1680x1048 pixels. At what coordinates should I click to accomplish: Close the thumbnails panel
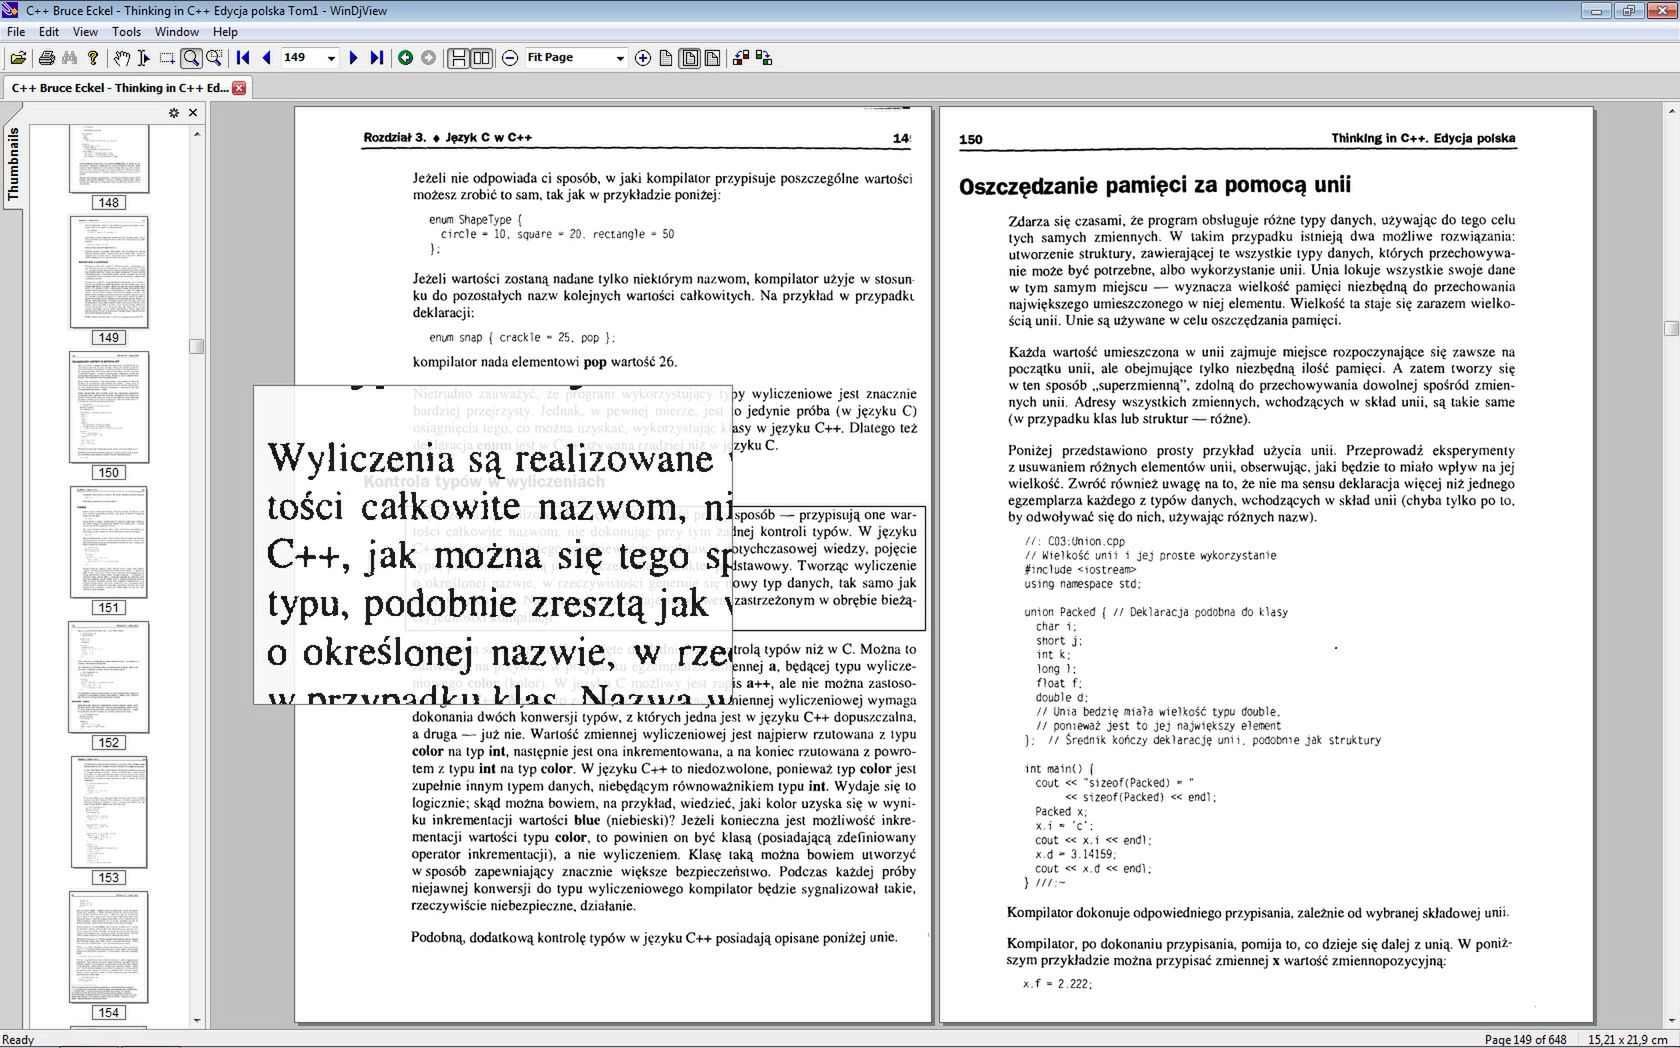pos(193,113)
